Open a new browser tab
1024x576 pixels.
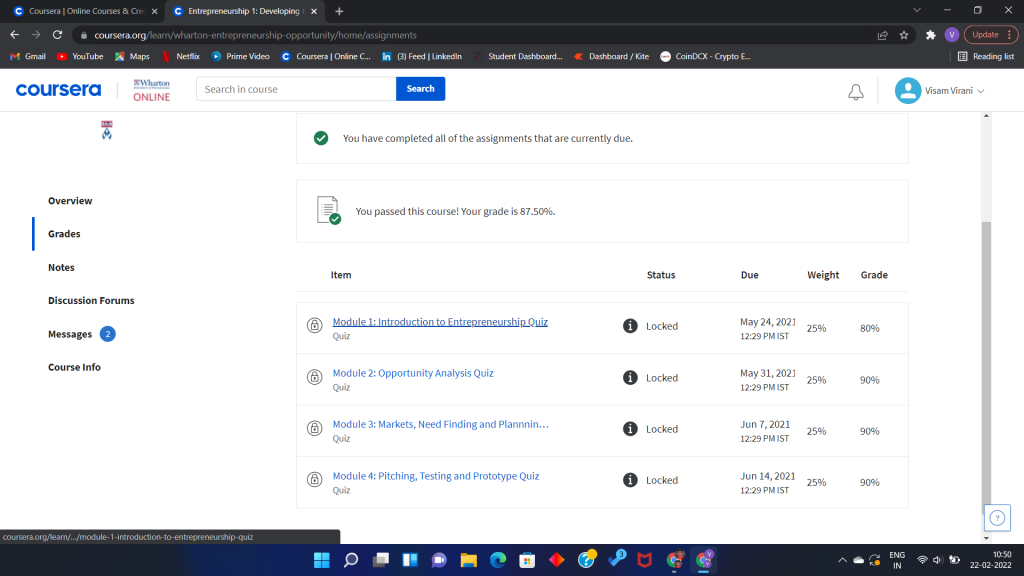(339, 11)
